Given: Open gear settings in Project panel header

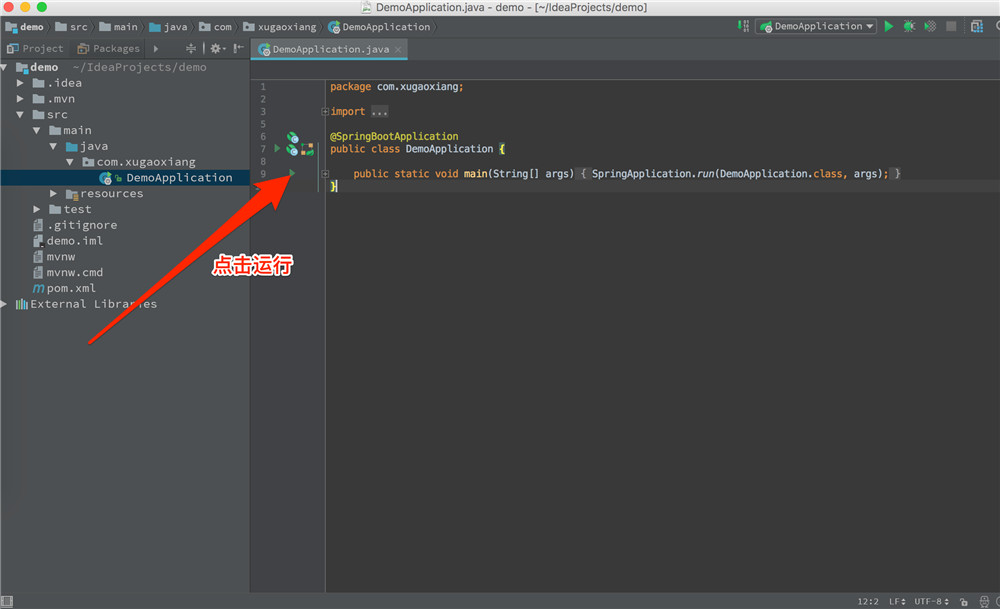Looking at the screenshot, I should 217,48.
